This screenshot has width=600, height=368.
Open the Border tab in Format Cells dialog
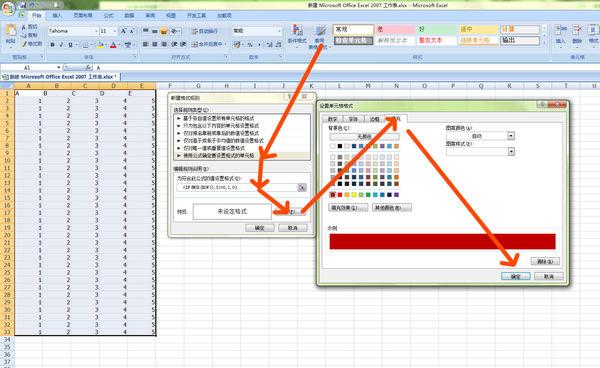374,119
